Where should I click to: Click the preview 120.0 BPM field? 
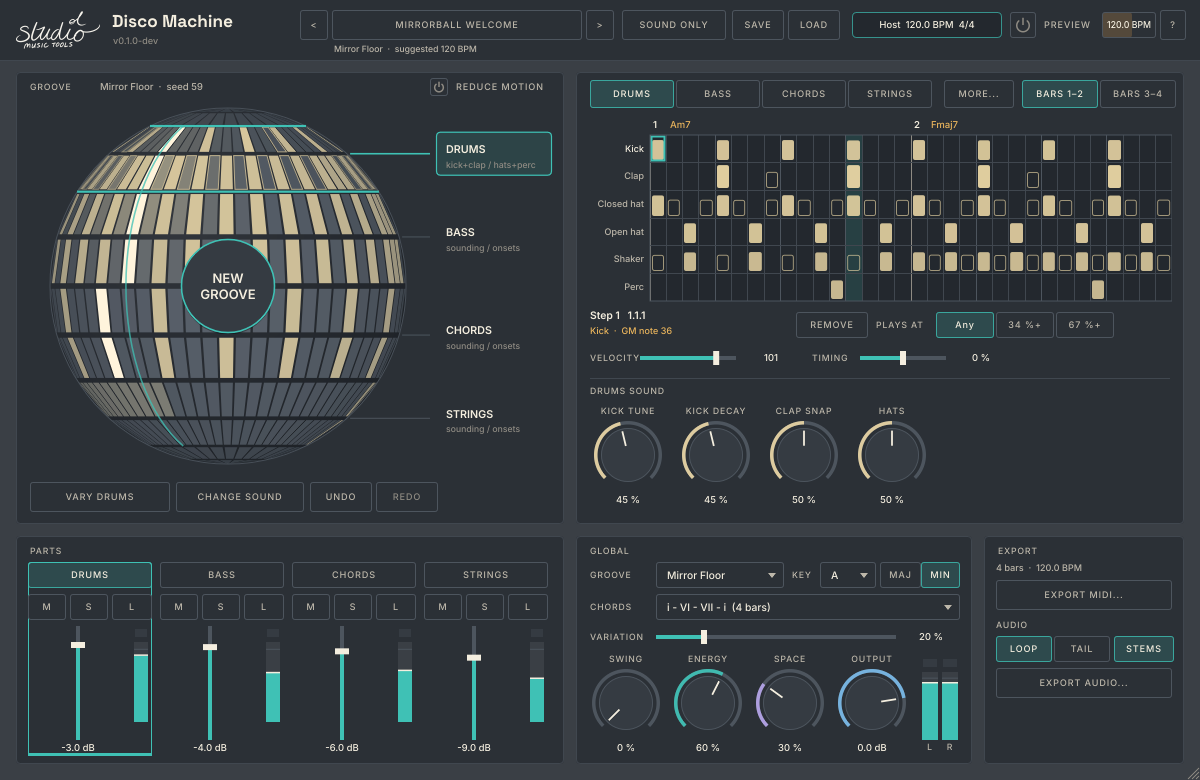pos(1128,25)
